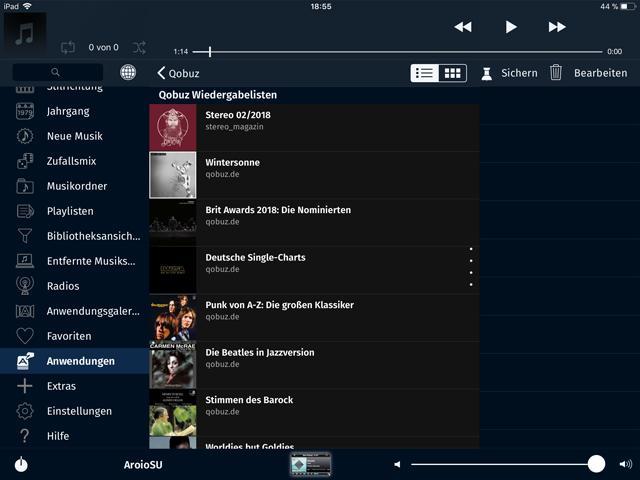Switch to grid view
The image size is (640, 480).
[x=453, y=73]
